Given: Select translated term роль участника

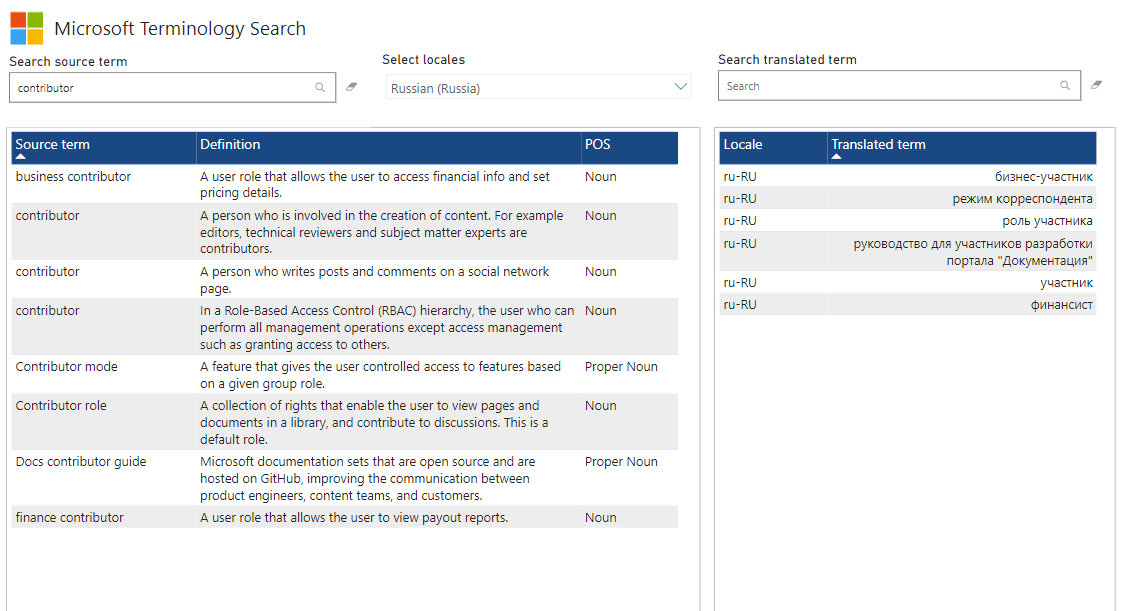Looking at the screenshot, I should point(1047,221).
